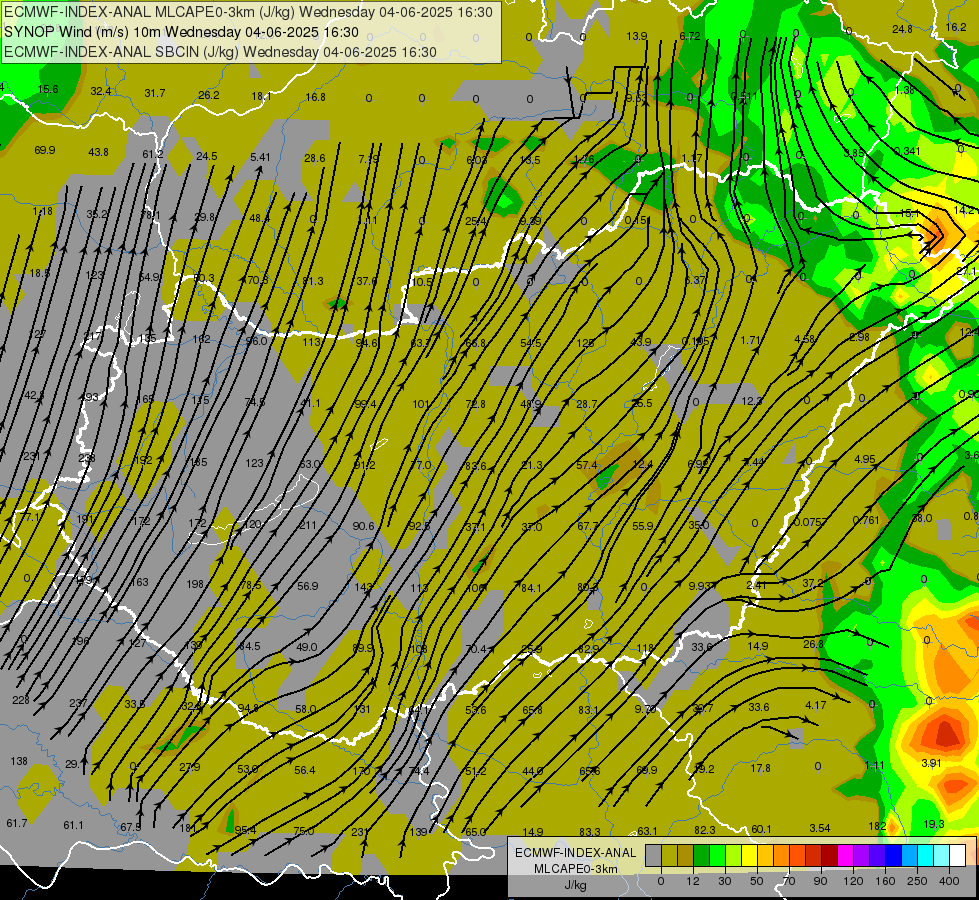Viewport: 979px width, 900px height.
Task: Click the map value 4.17
Action: tap(816, 705)
